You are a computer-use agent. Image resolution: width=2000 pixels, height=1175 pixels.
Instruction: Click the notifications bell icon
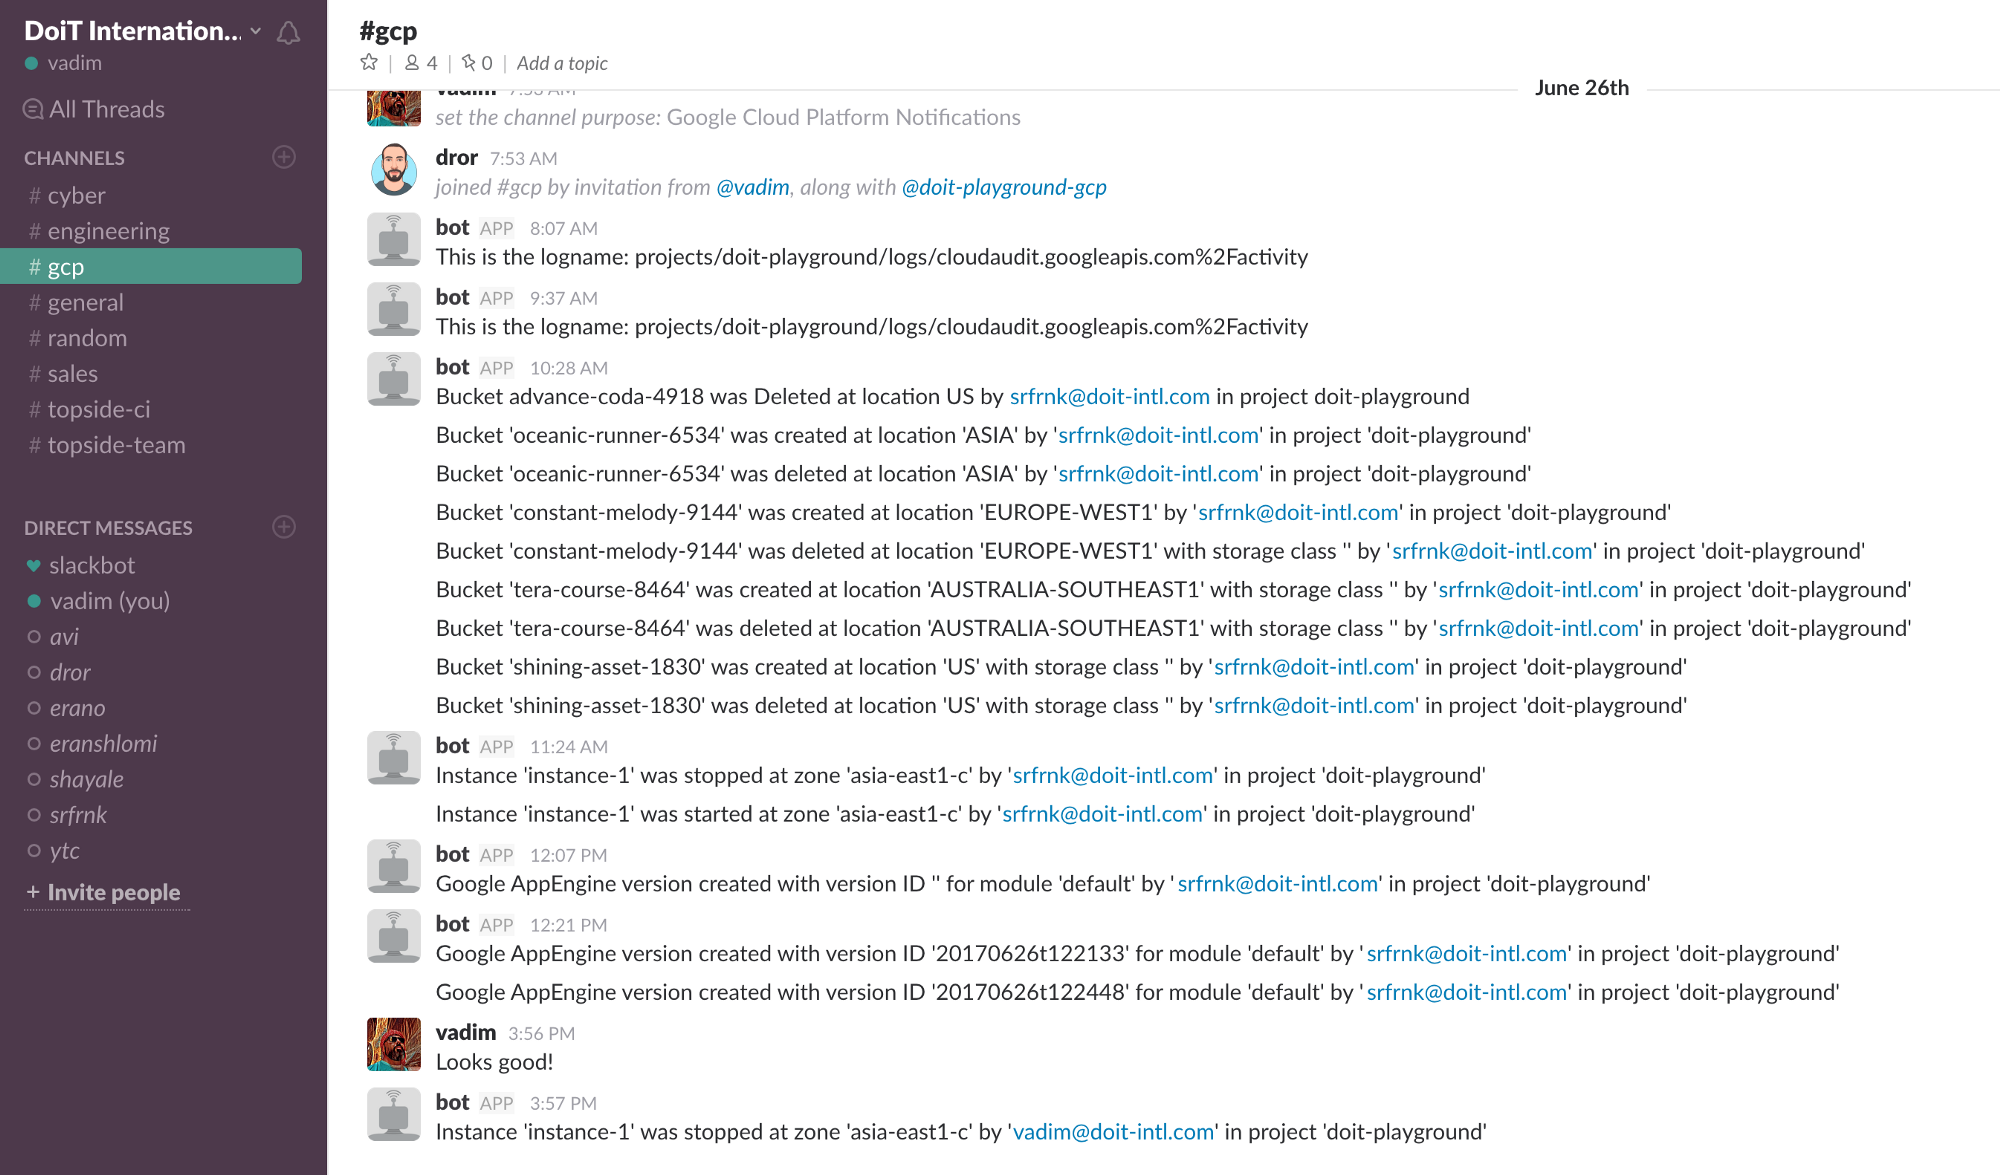click(288, 33)
